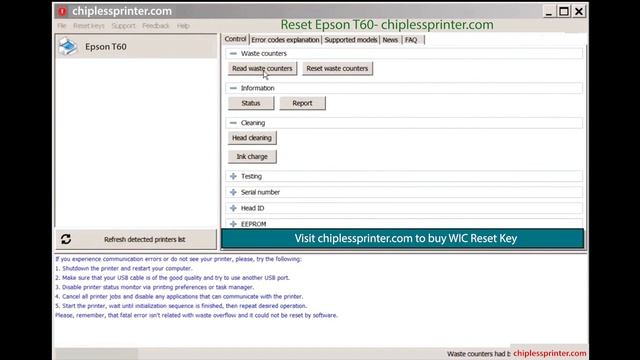Open the Help menu
Image resolution: width=640 pixels, height=360 pixels.
tap(183, 26)
